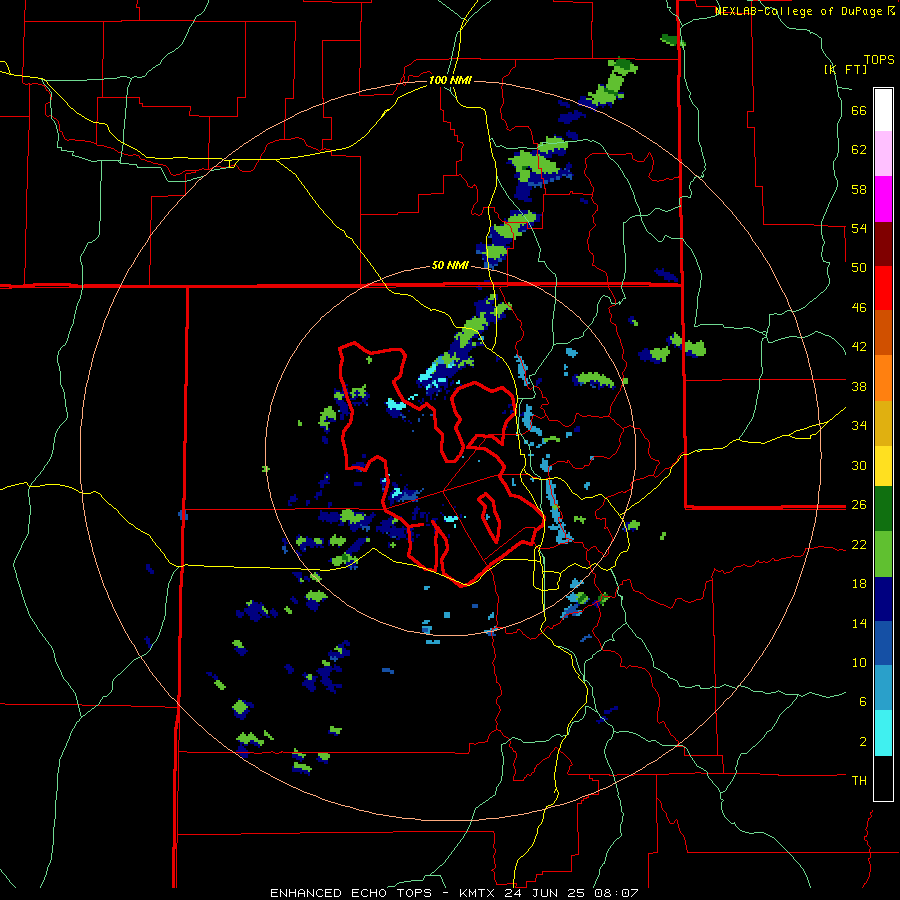Image resolution: width=900 pixels, height=900 pixels.
Task: Click the 'NEXLAB-College of DuPage' credit text
Action: [x=798, y=11]
